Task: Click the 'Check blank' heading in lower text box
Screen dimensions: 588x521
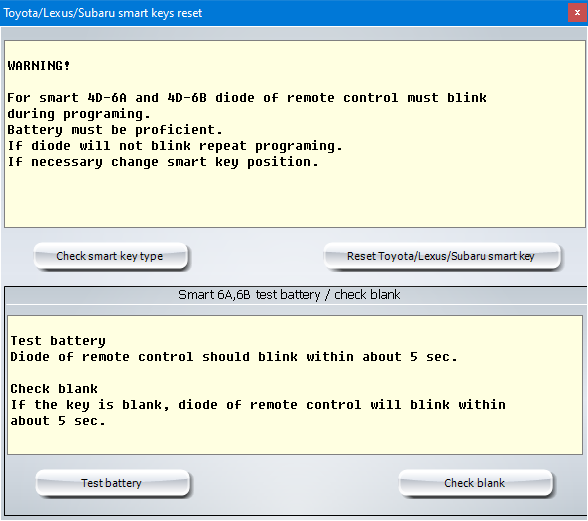Action: (54, 389)
